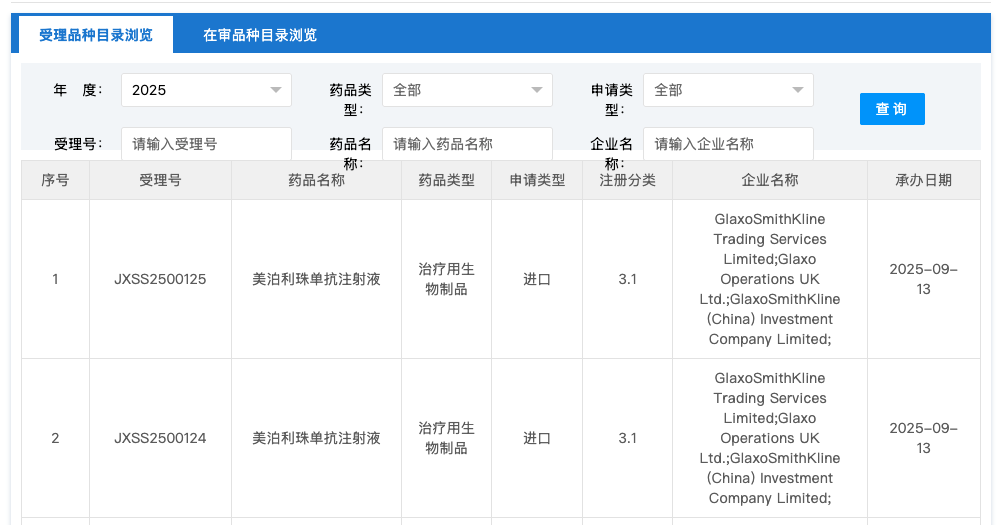Click the 序号 column header

click(55, 181)
